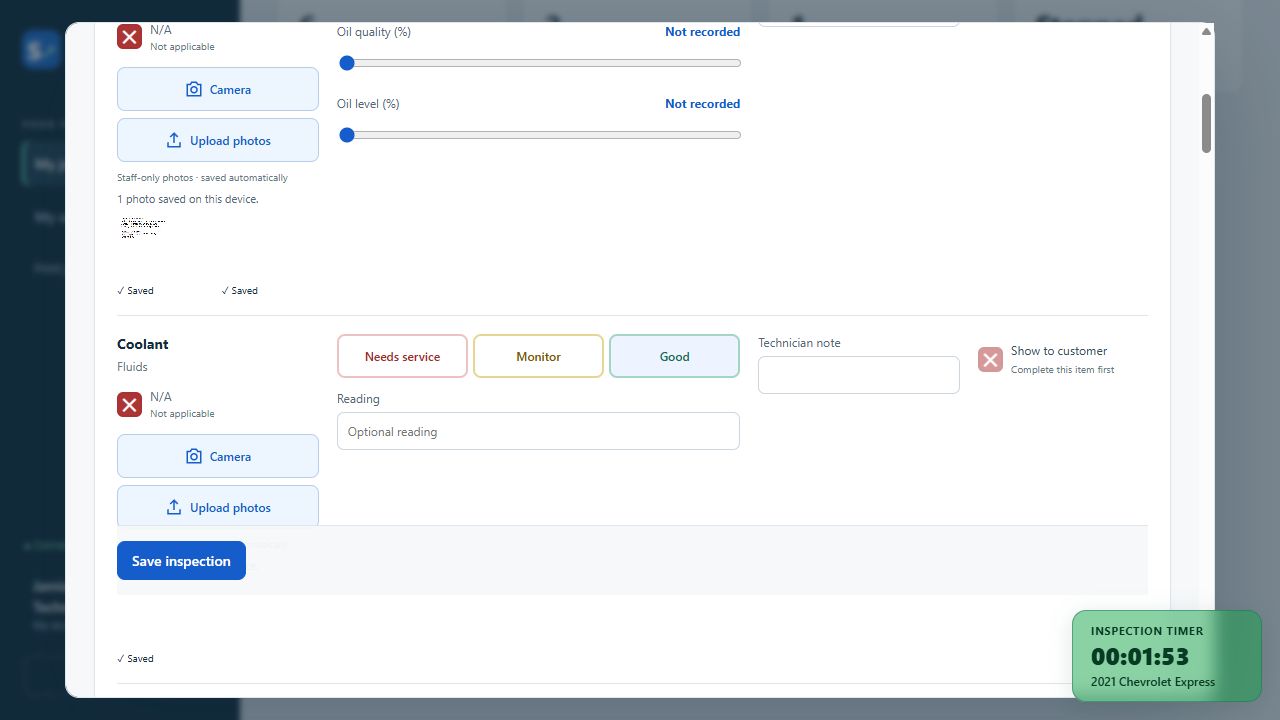Image resolution: width=1280 pixels, height=720 pixels.
Task: Click the scrollbar up arrow
Action: pyautogui.click(x=1206, y=31)
